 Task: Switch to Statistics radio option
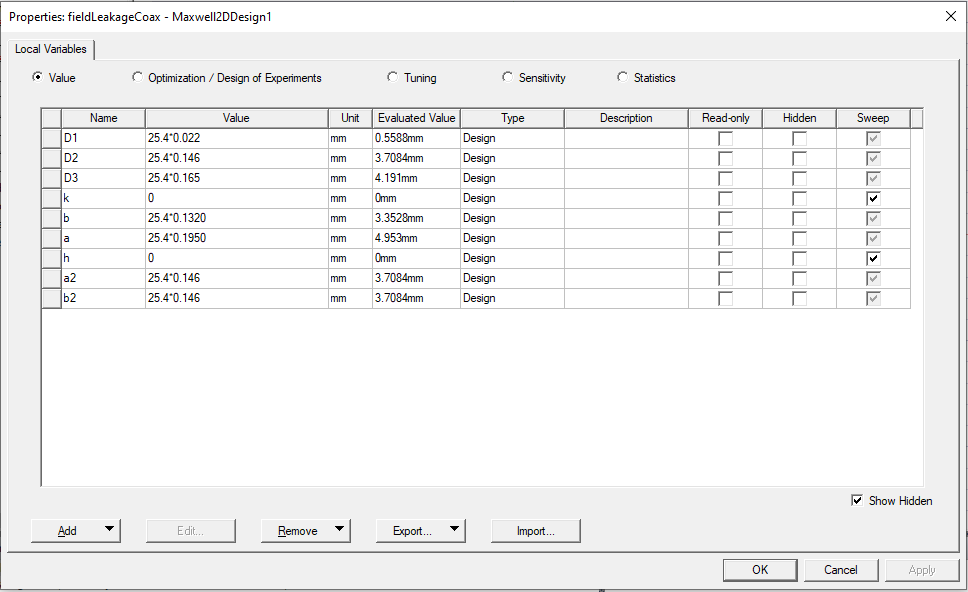(x=623, y=78)
